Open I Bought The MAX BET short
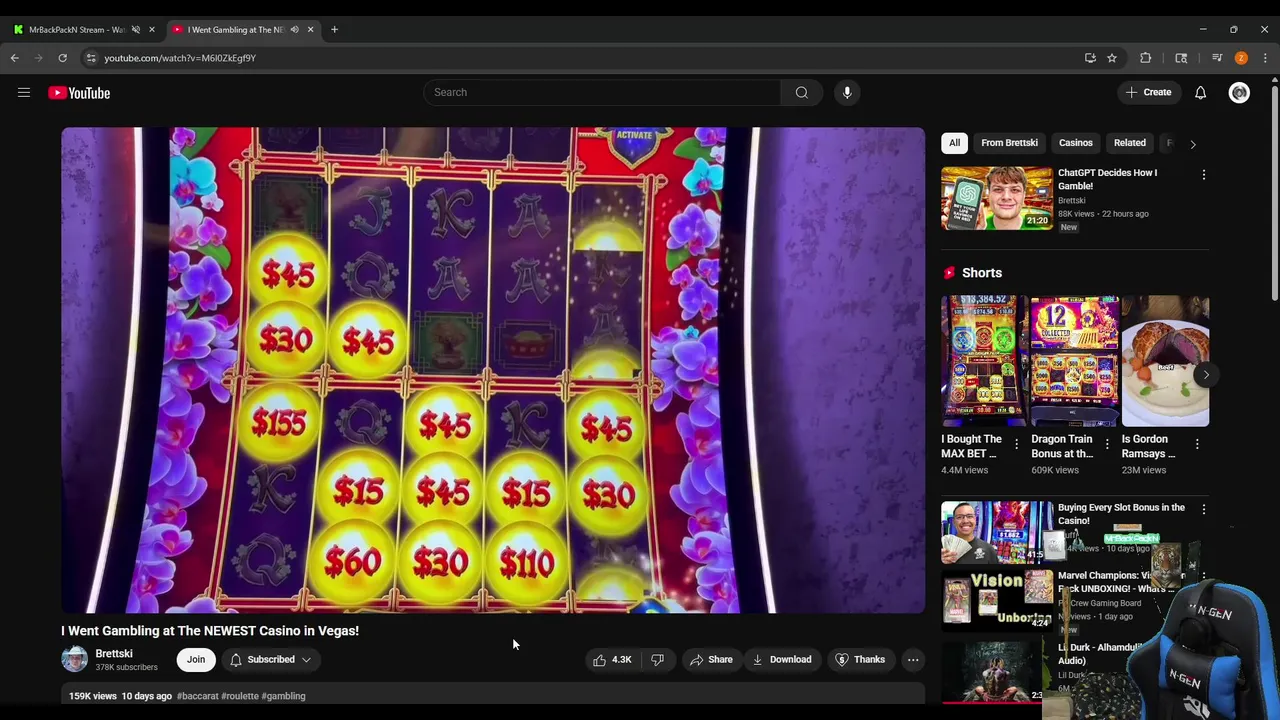Screen dimensions: 1280x720 click(985, 361)
